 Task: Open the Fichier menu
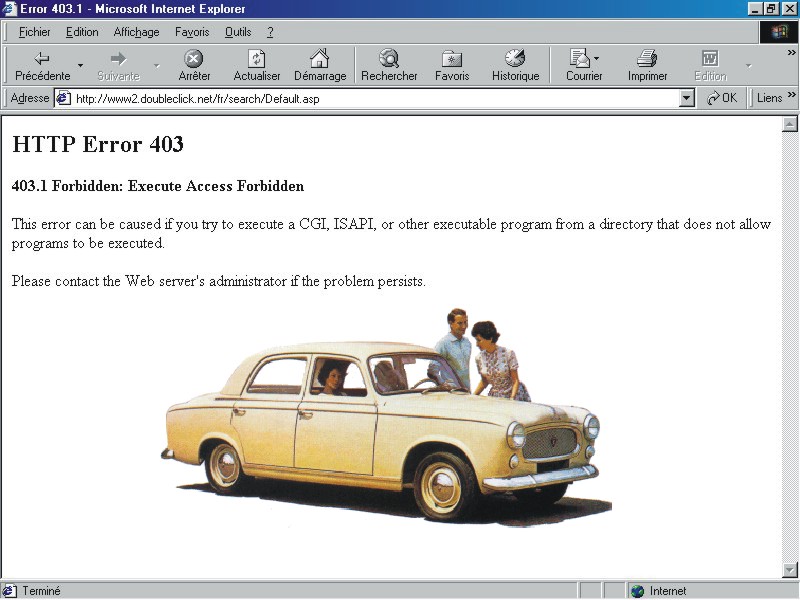[34, 32]
